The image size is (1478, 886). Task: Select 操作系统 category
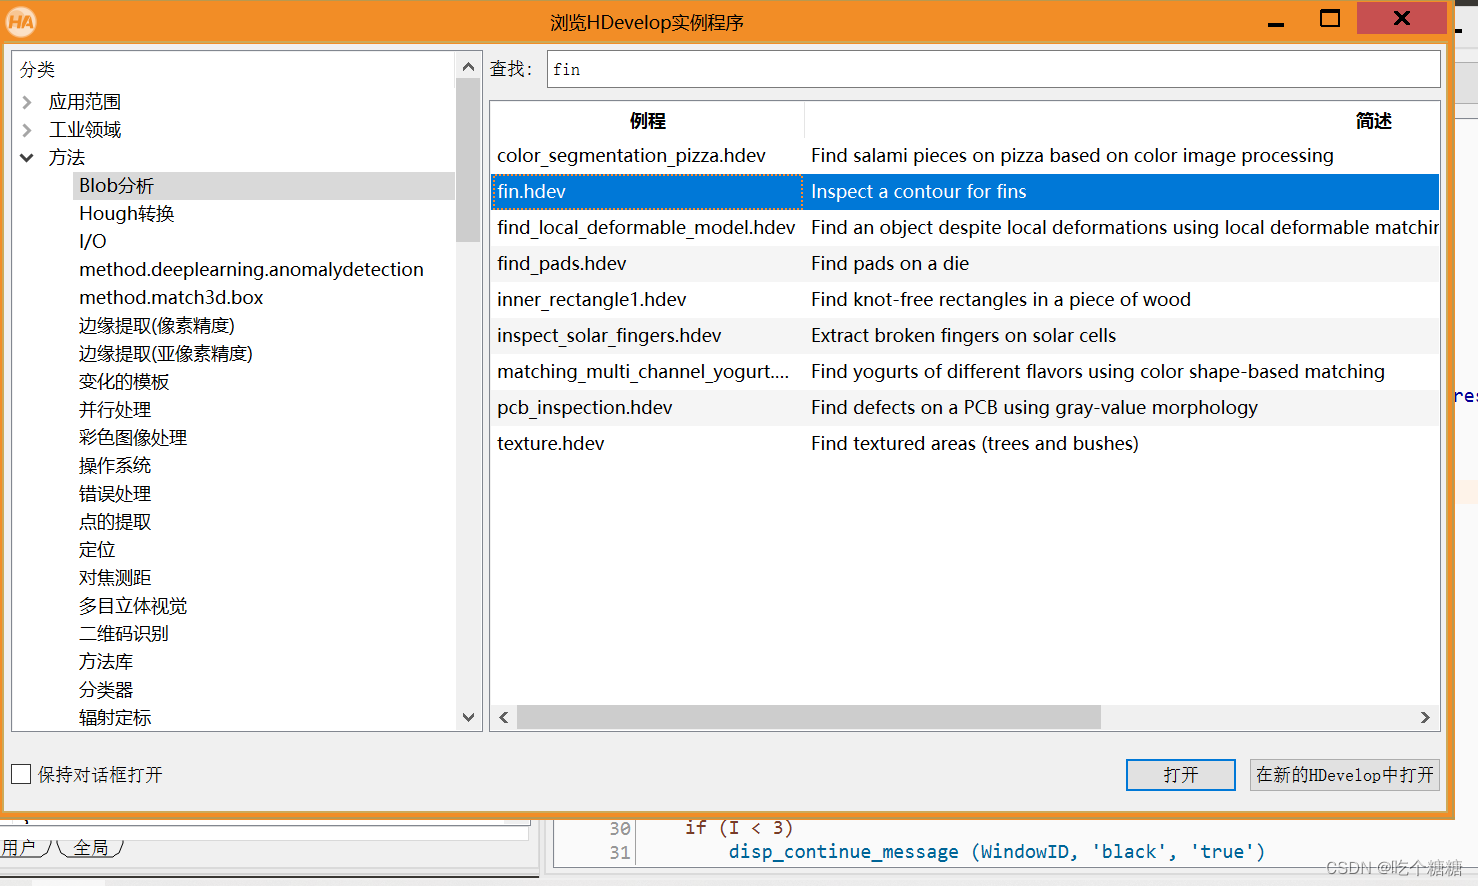click(115, 466)
